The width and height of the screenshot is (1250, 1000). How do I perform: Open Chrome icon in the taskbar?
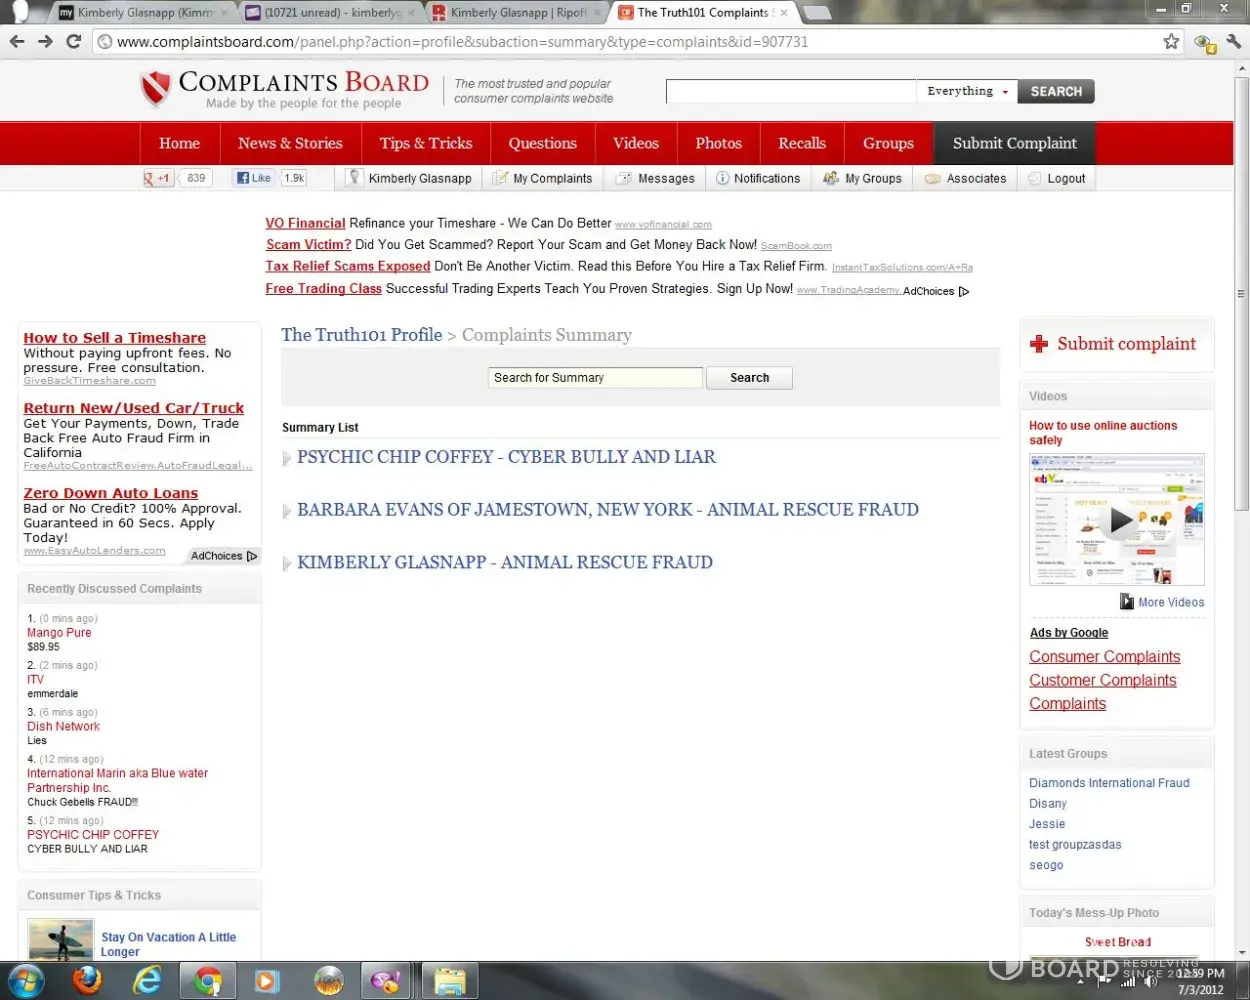pyautogui.click(x=207, y=980)
